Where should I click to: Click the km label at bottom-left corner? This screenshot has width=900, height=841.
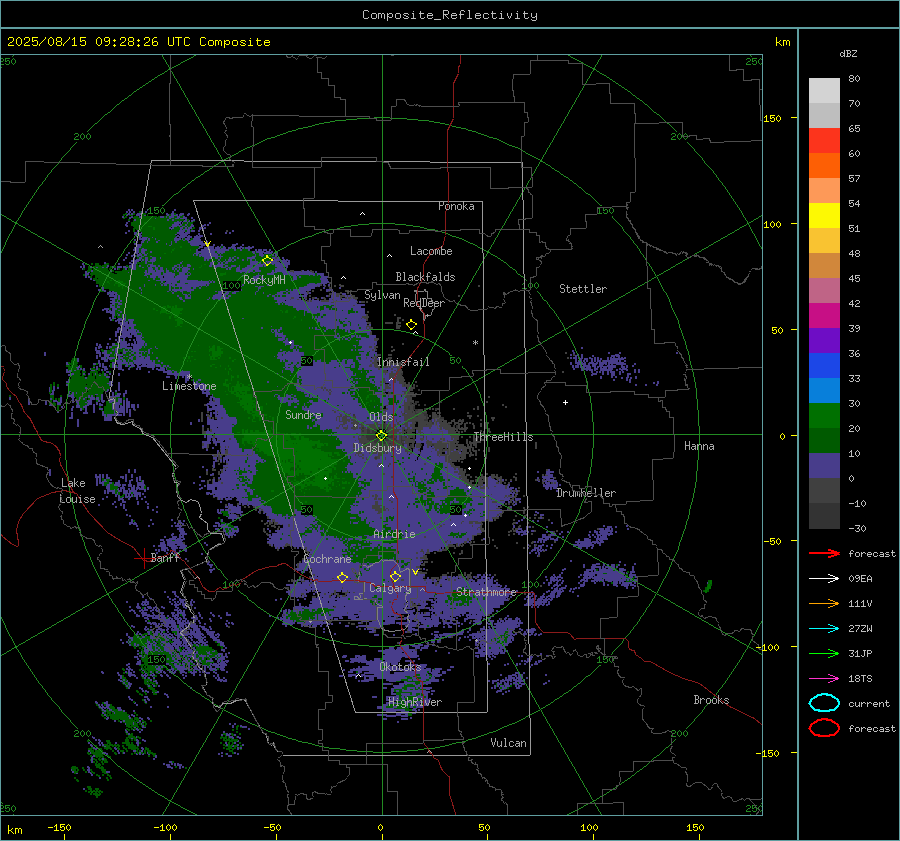point(14,830)
